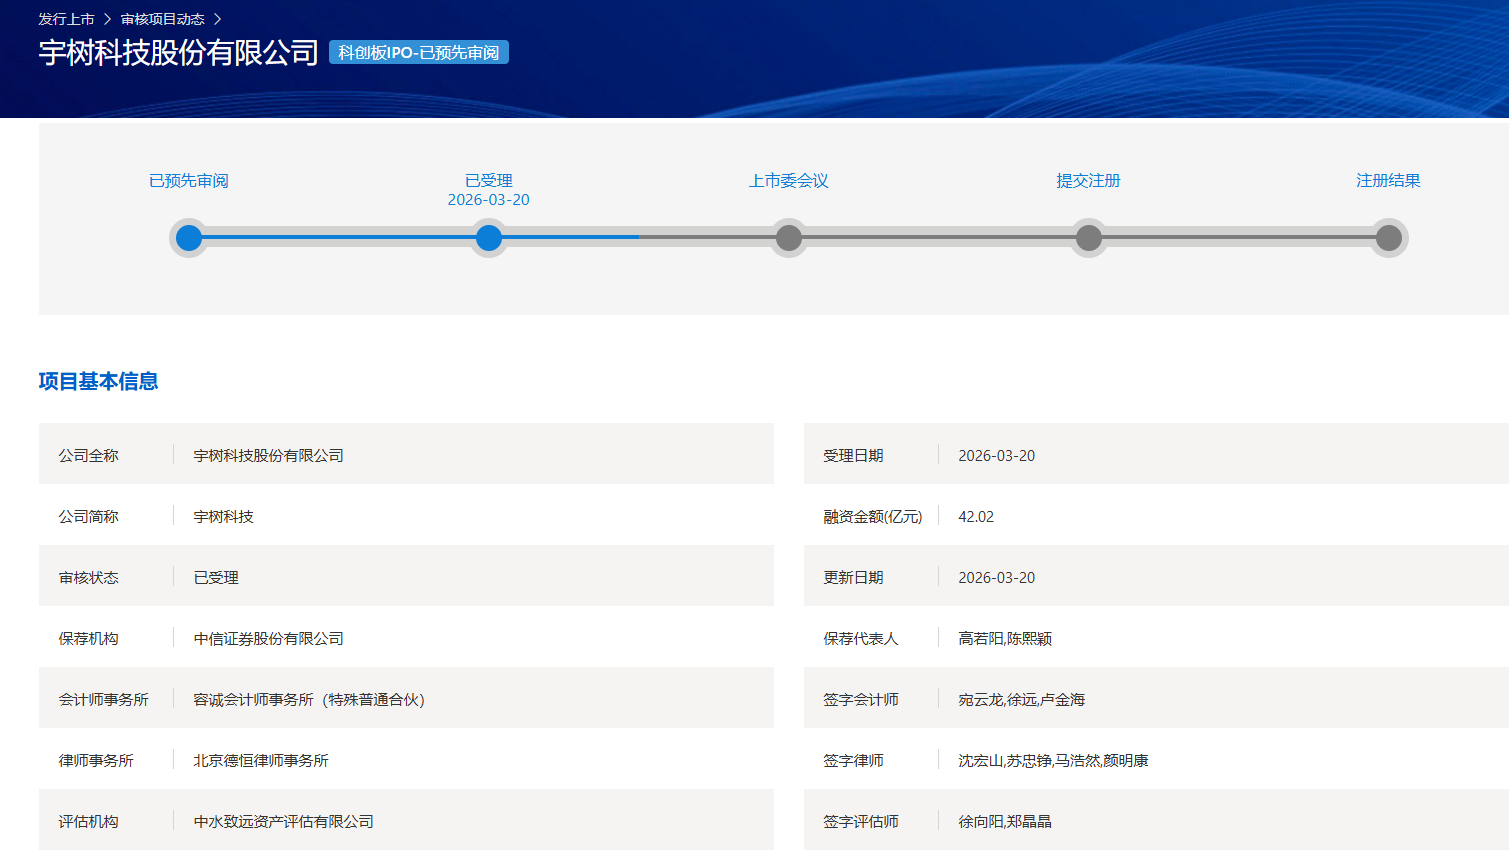The height and width of the screenshot is (854, 1509).
Task: Go to 审核项目动态 breadcrumb link
Action: coord(162,19)
